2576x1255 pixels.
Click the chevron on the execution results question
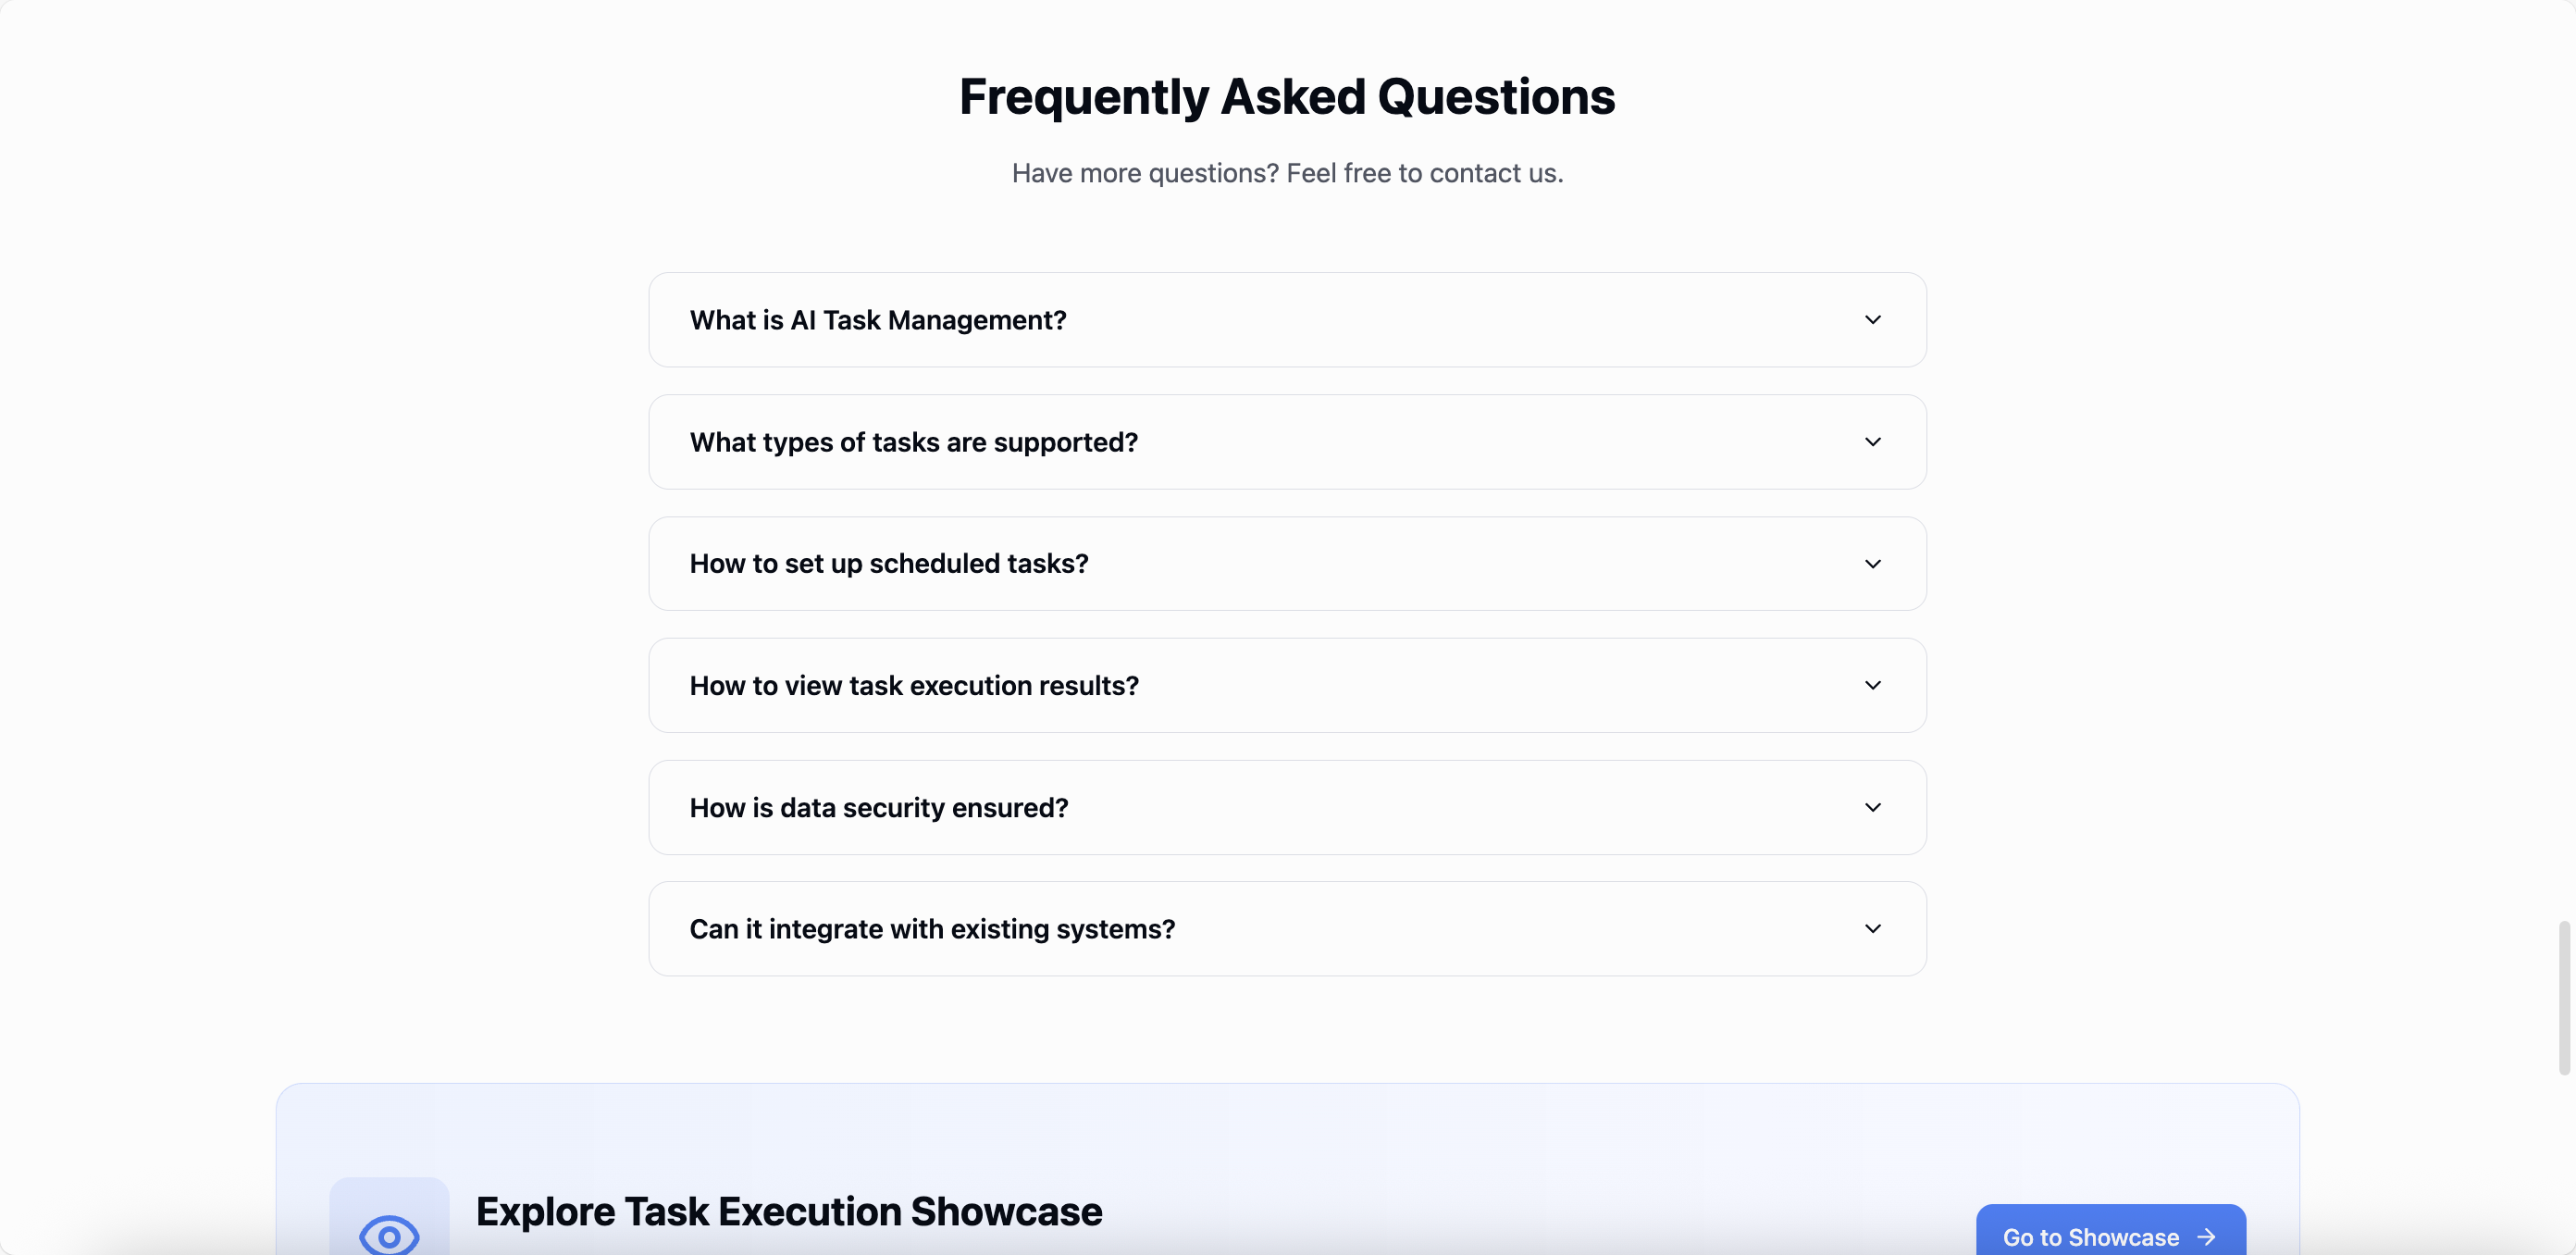(1872, 685)
